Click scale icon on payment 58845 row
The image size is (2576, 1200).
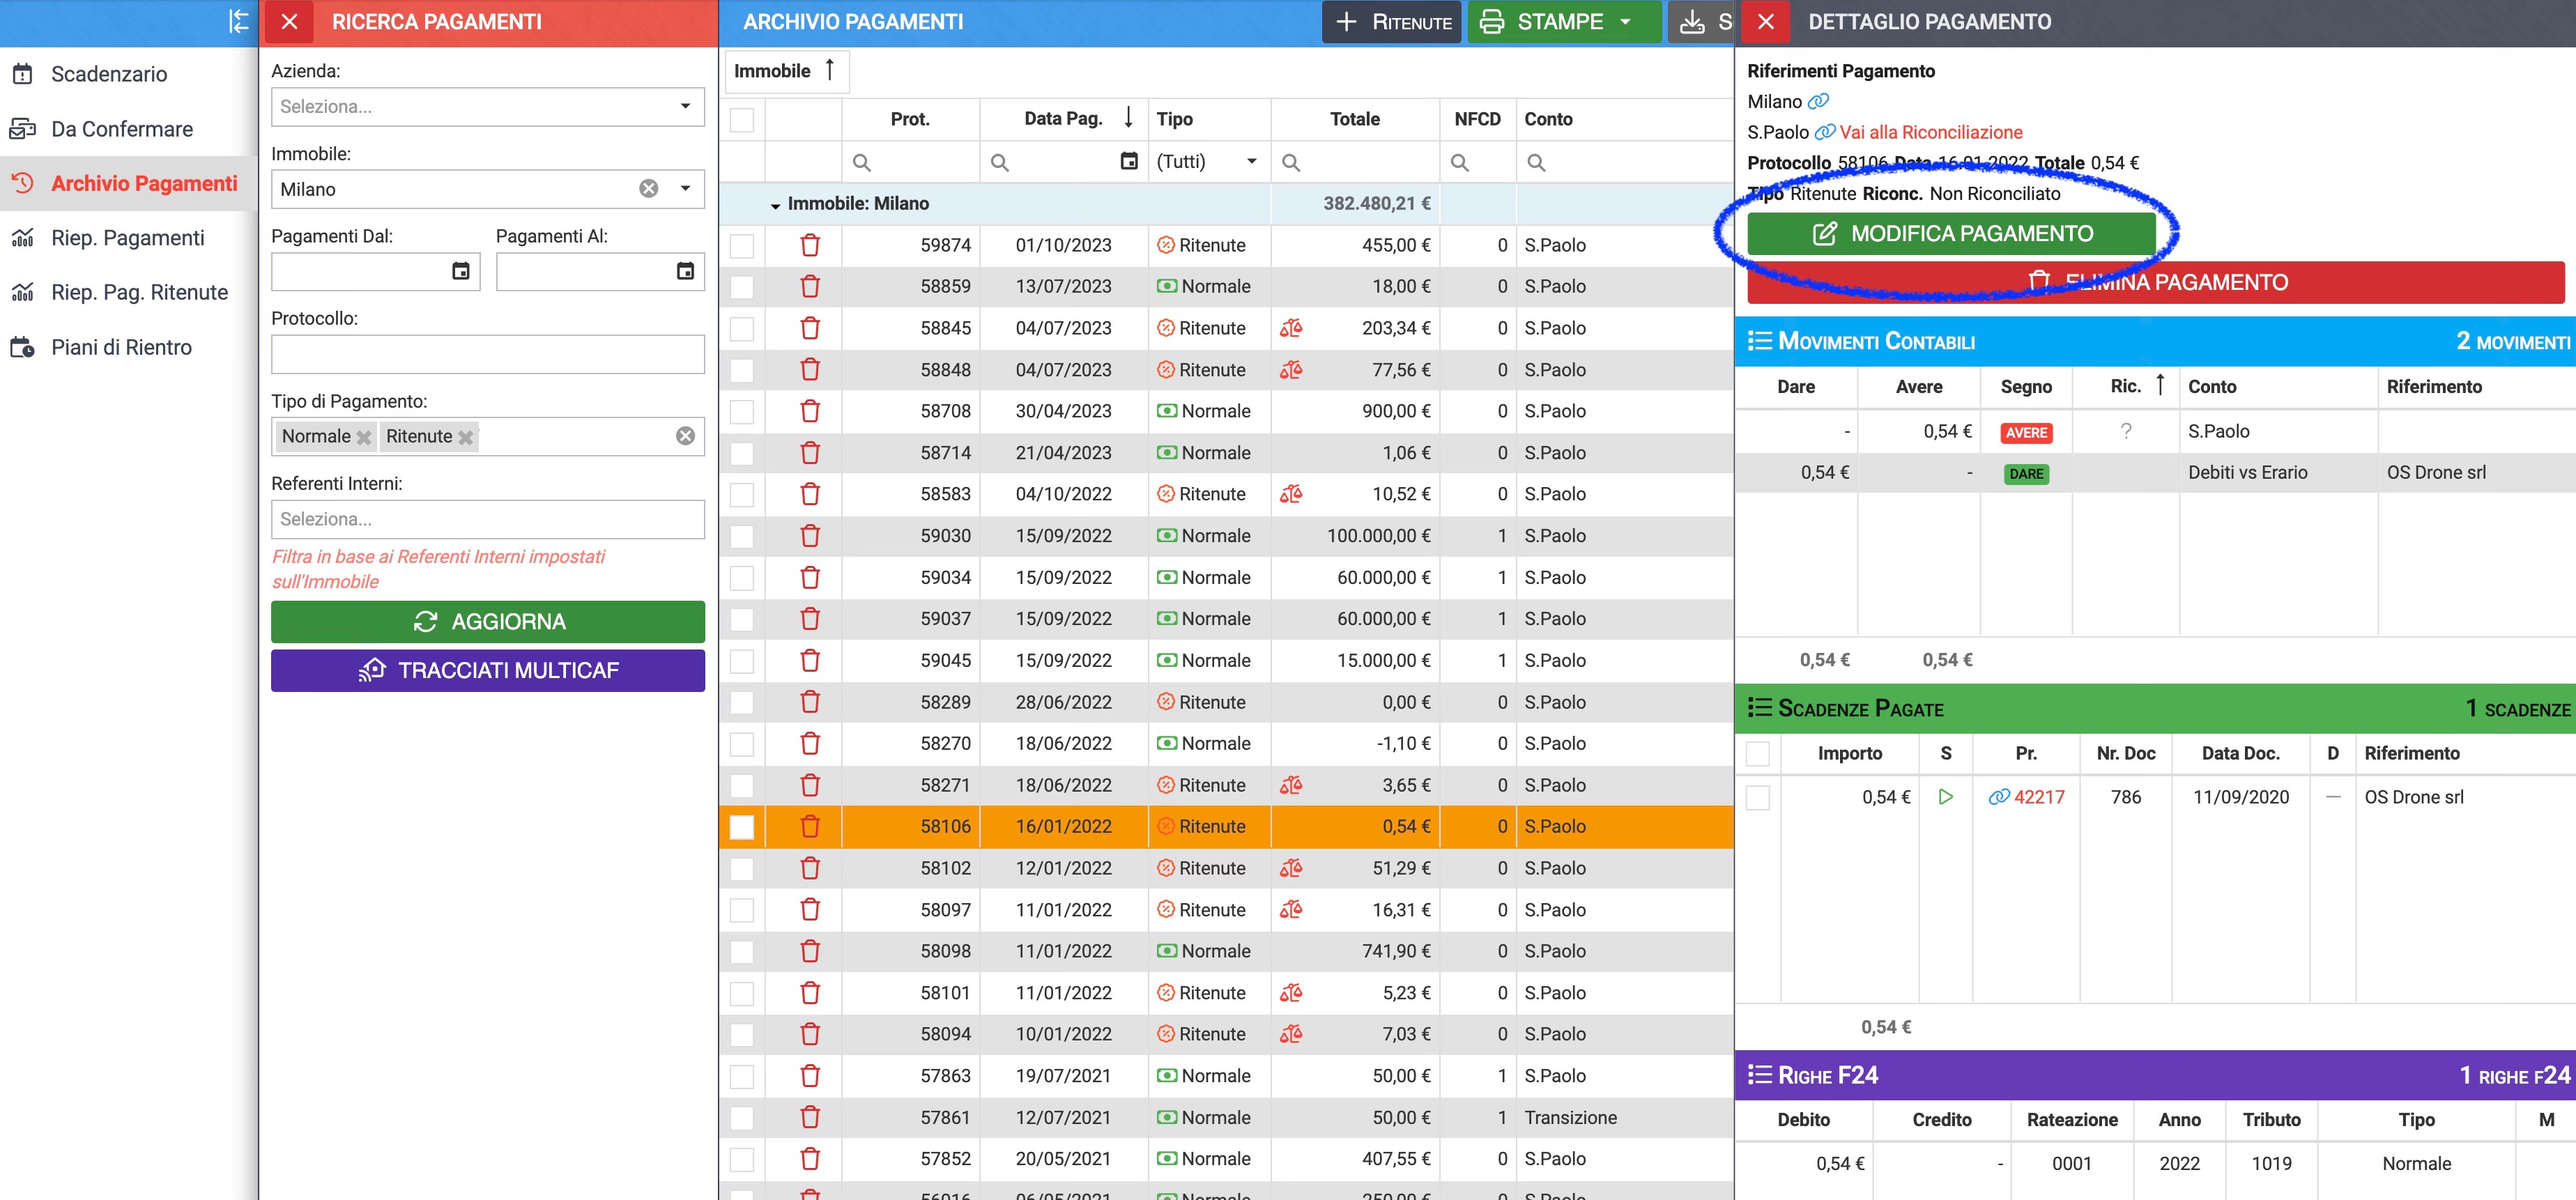(1291, 328)
